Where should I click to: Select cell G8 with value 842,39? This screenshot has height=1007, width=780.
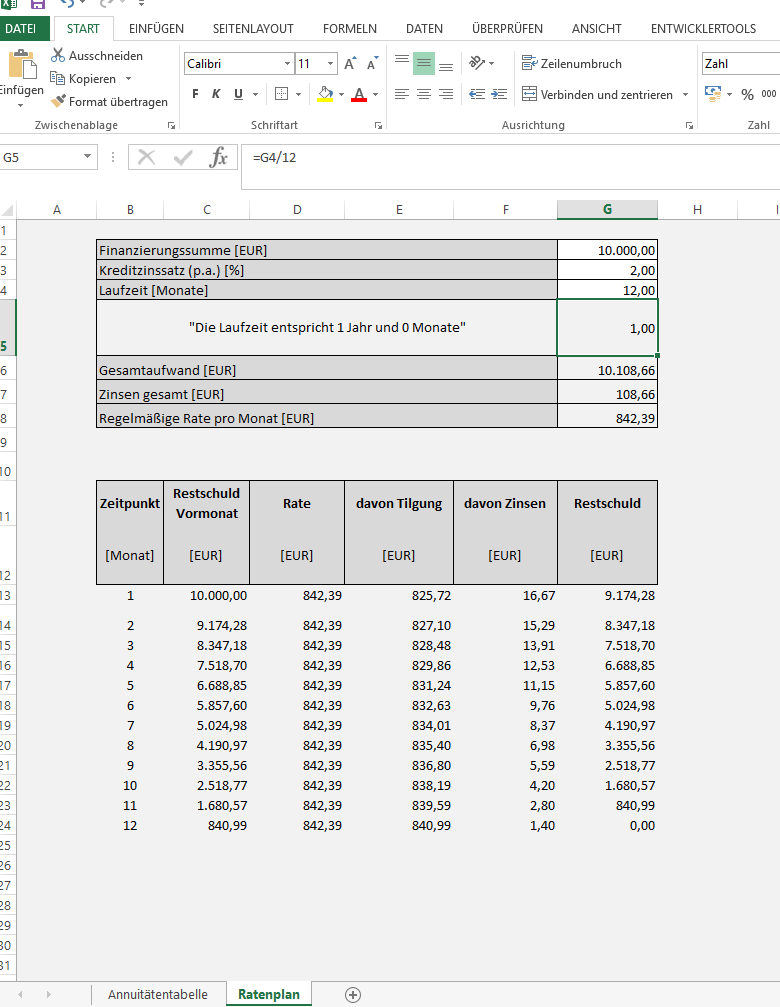[x=607, y=418]
